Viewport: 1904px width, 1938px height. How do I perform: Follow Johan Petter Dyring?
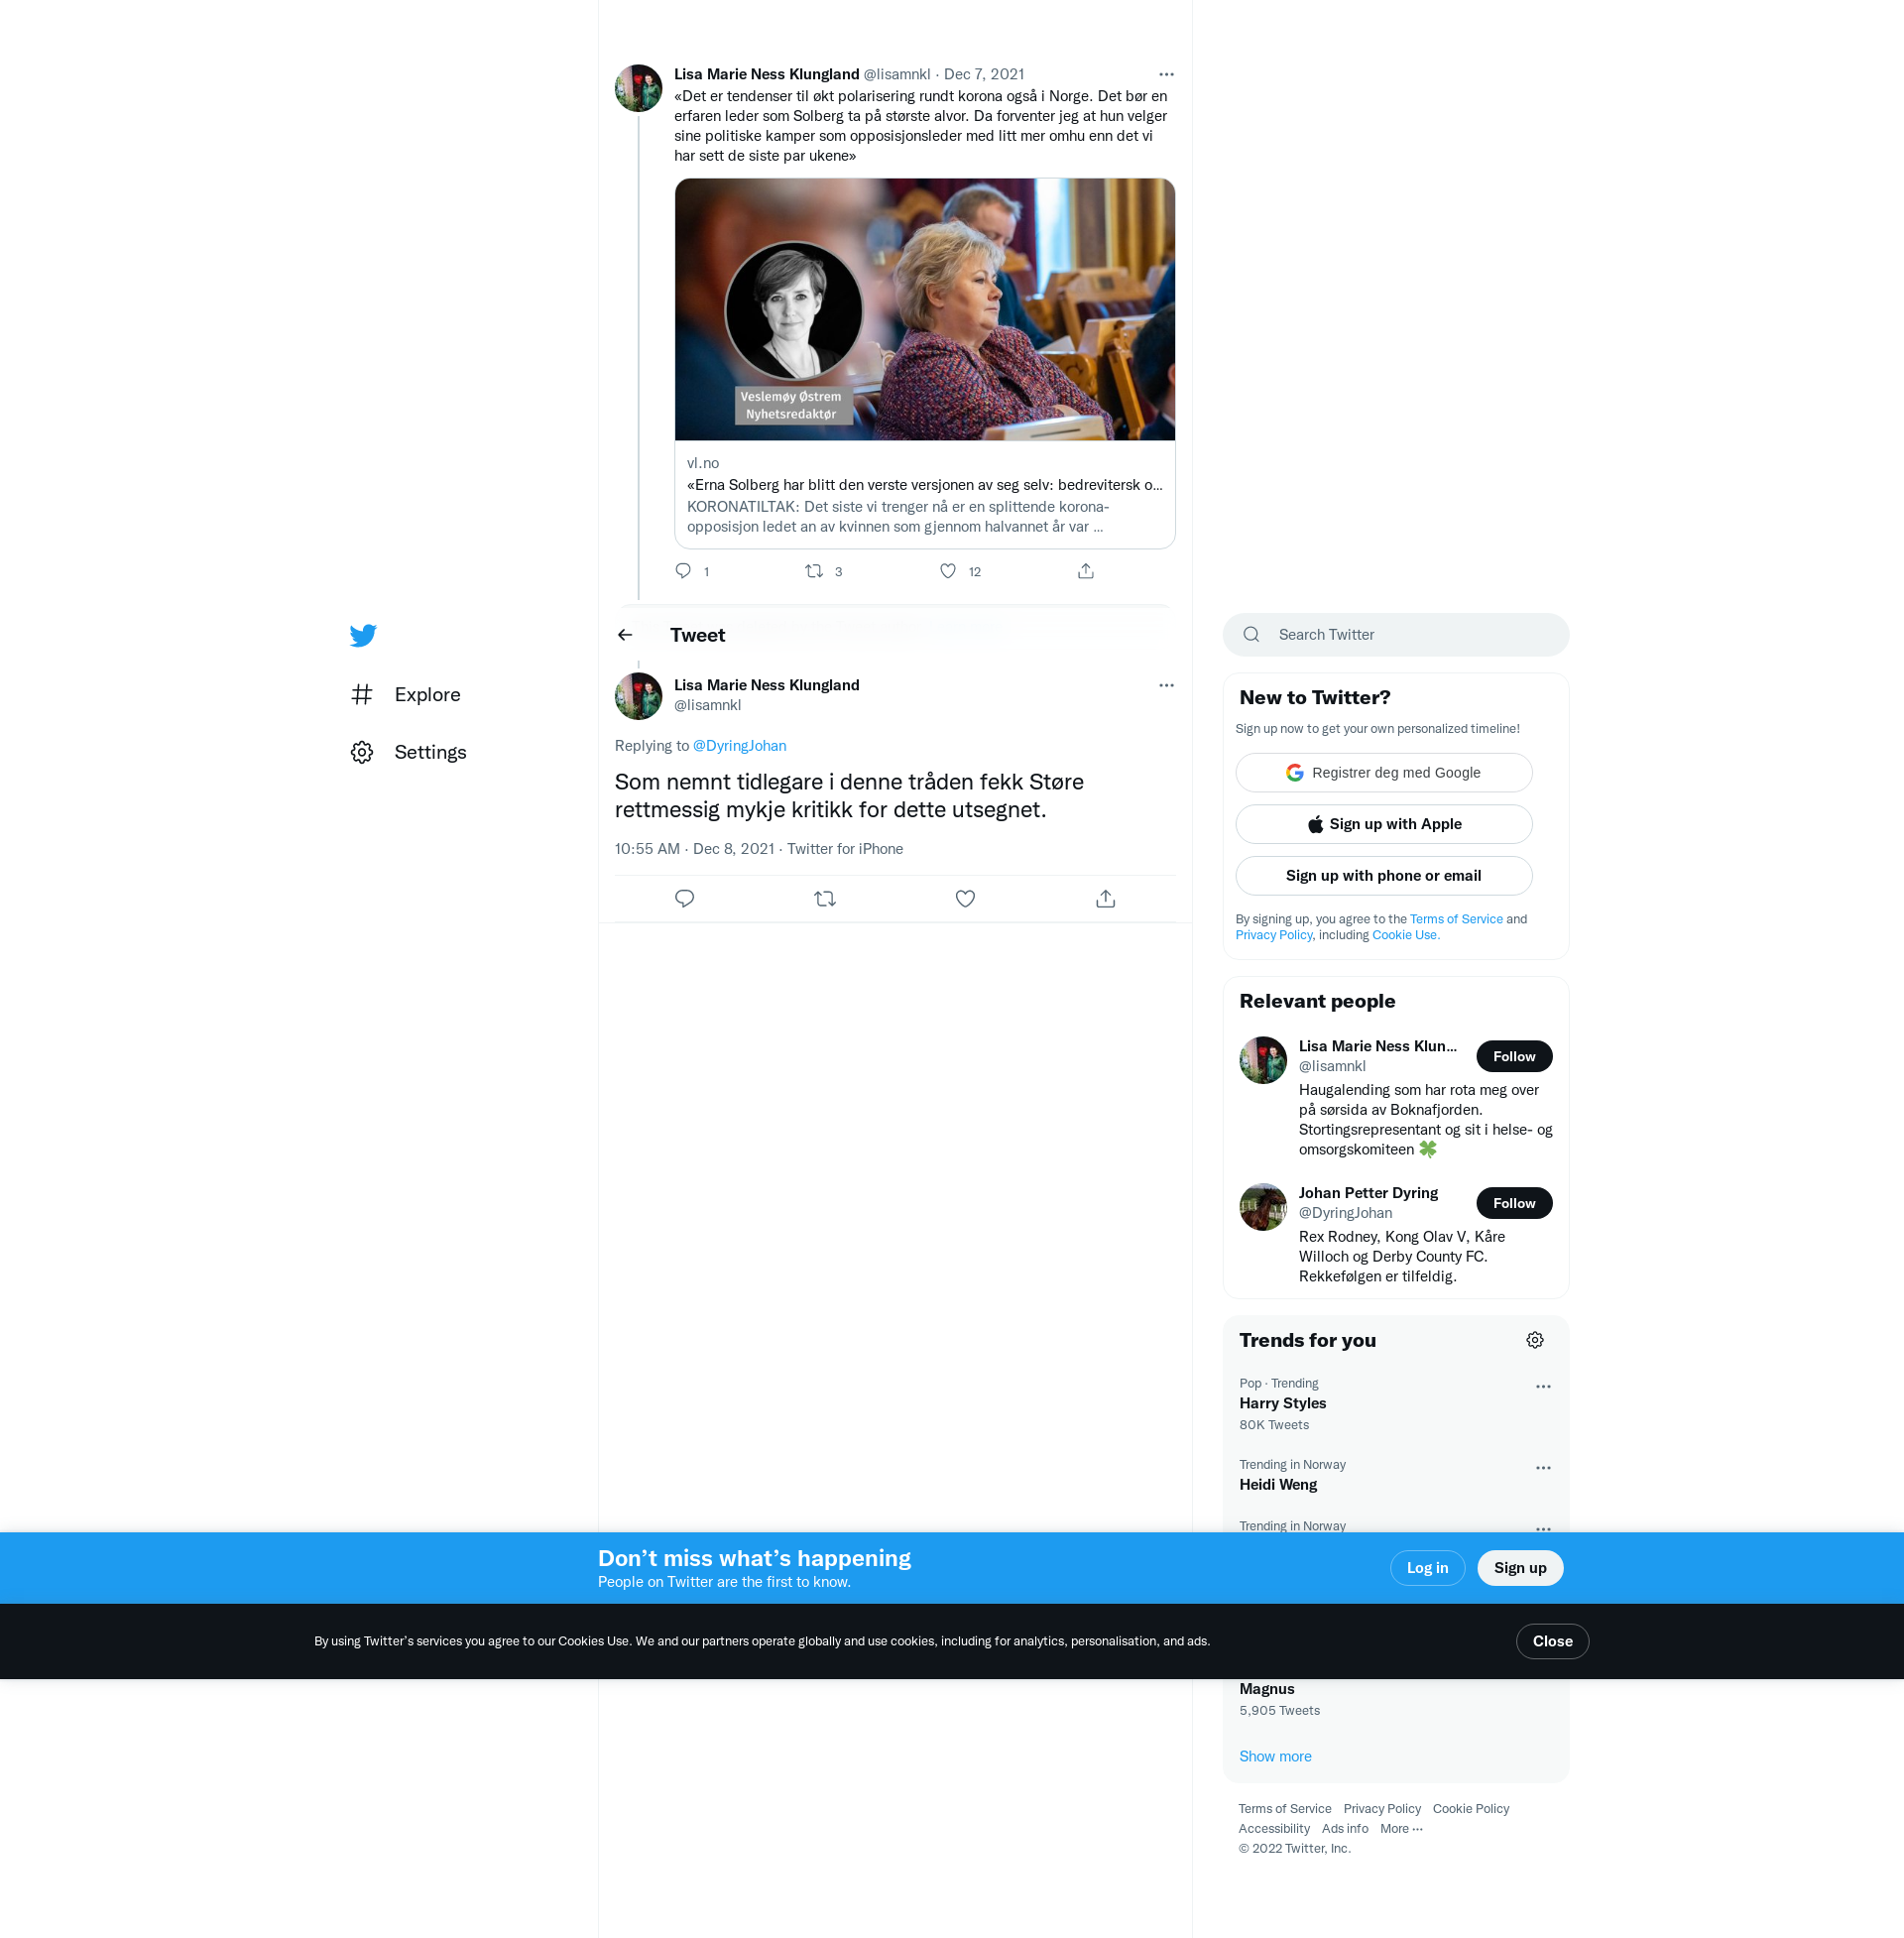(x=1514, y=1204)
